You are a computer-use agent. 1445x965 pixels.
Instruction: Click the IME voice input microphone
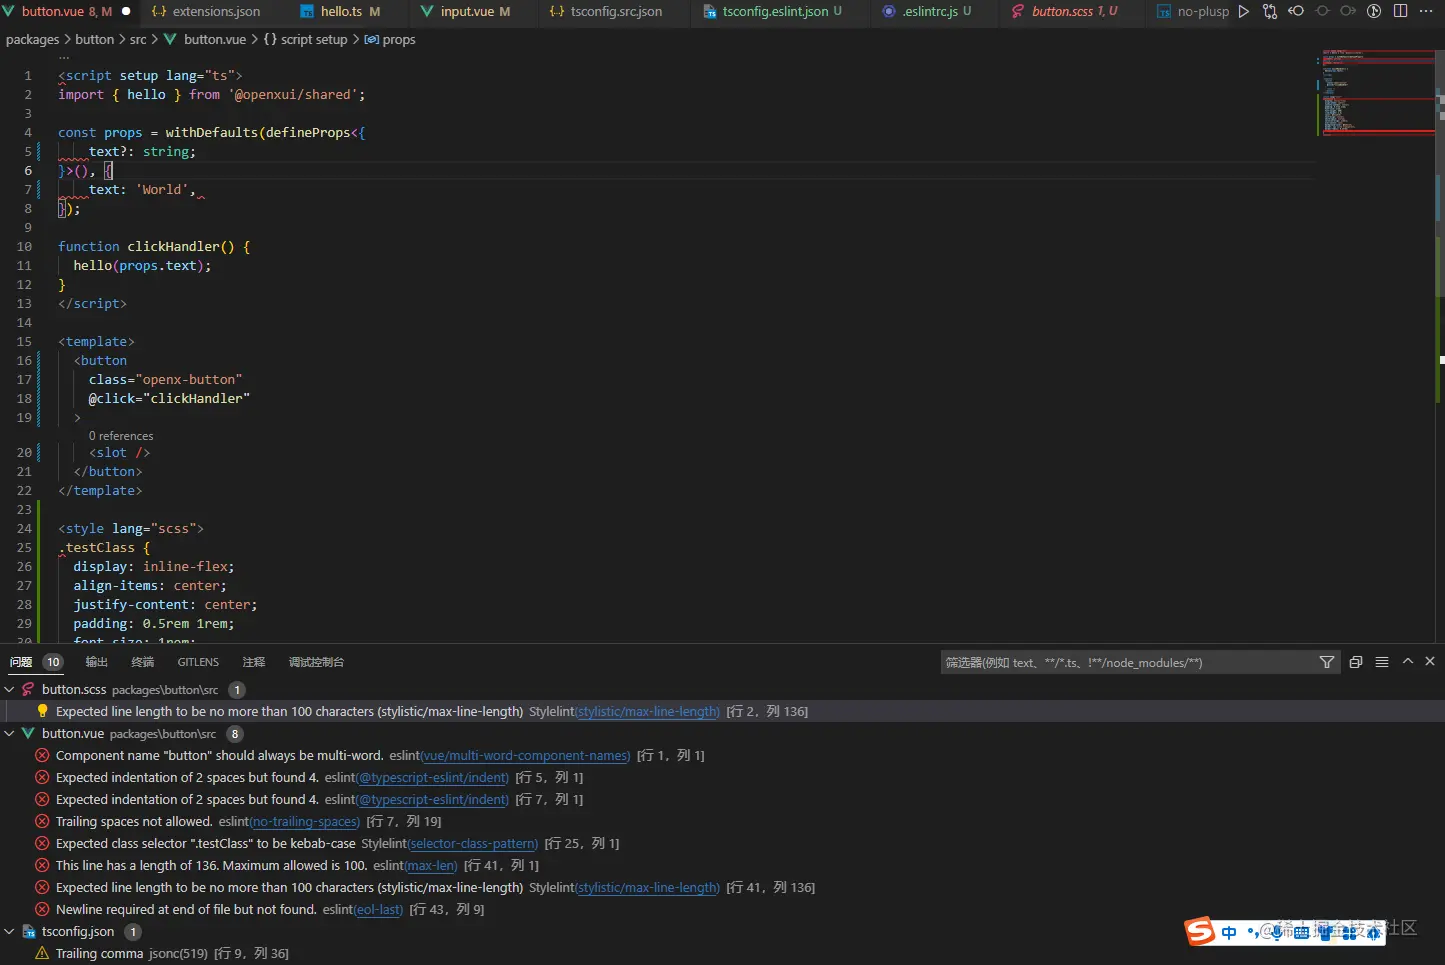[x=1278, y=932]
